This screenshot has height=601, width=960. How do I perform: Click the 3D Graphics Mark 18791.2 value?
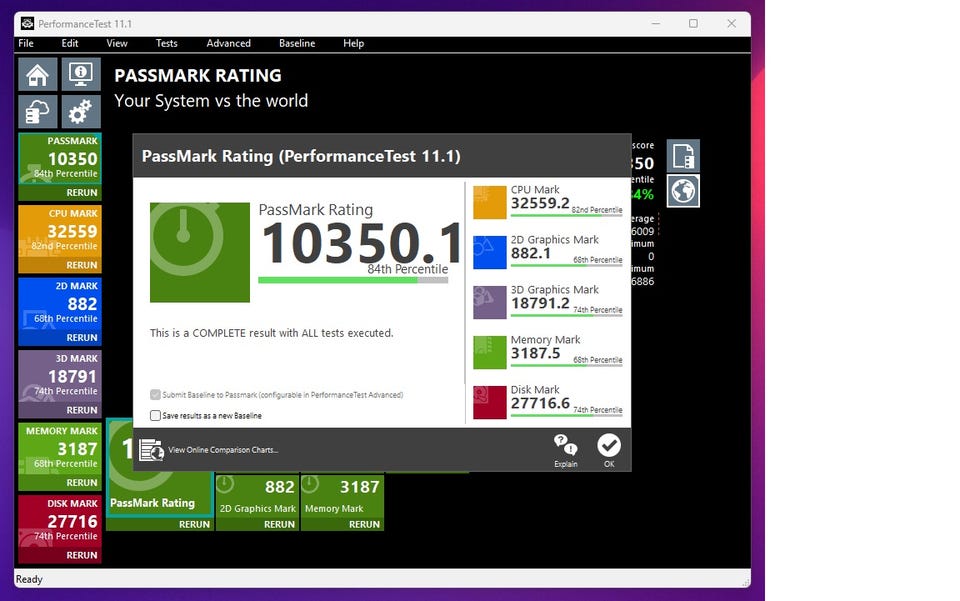[x=540, y=304]
